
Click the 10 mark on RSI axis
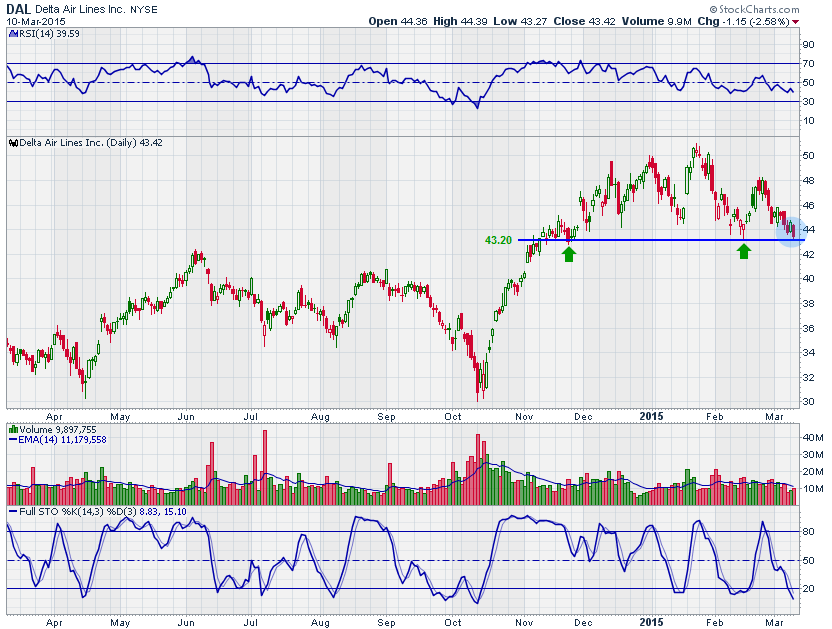pyautogui.click(x=808, y=120)
